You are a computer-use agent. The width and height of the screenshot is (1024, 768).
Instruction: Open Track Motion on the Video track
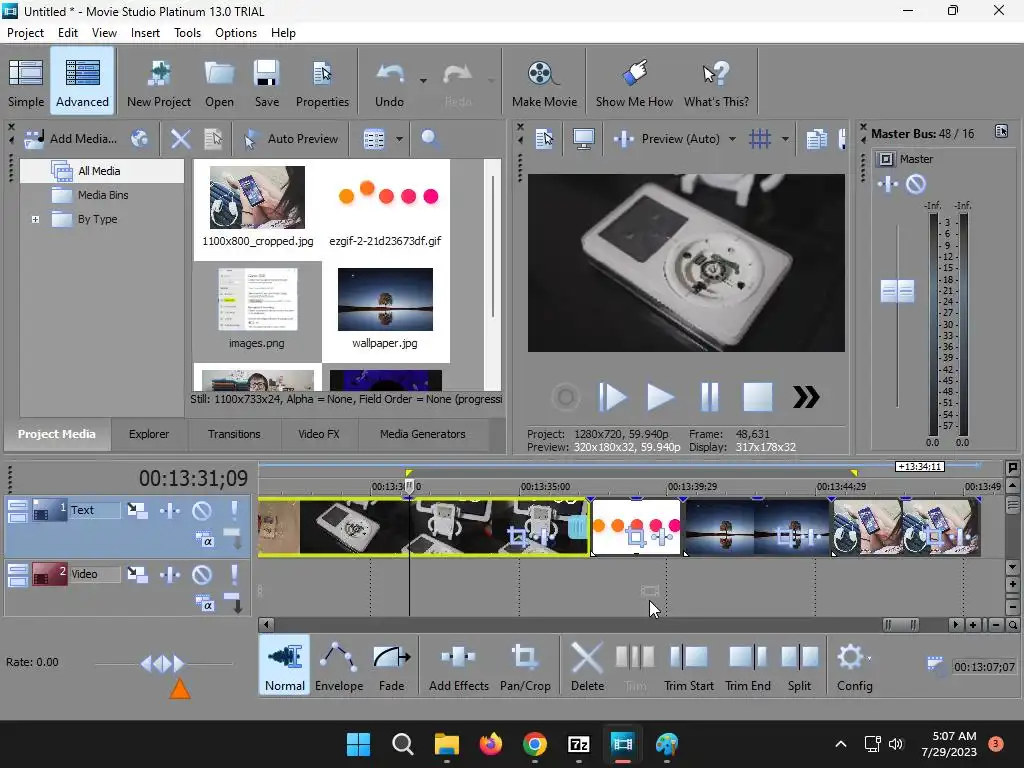coord(137,574)
